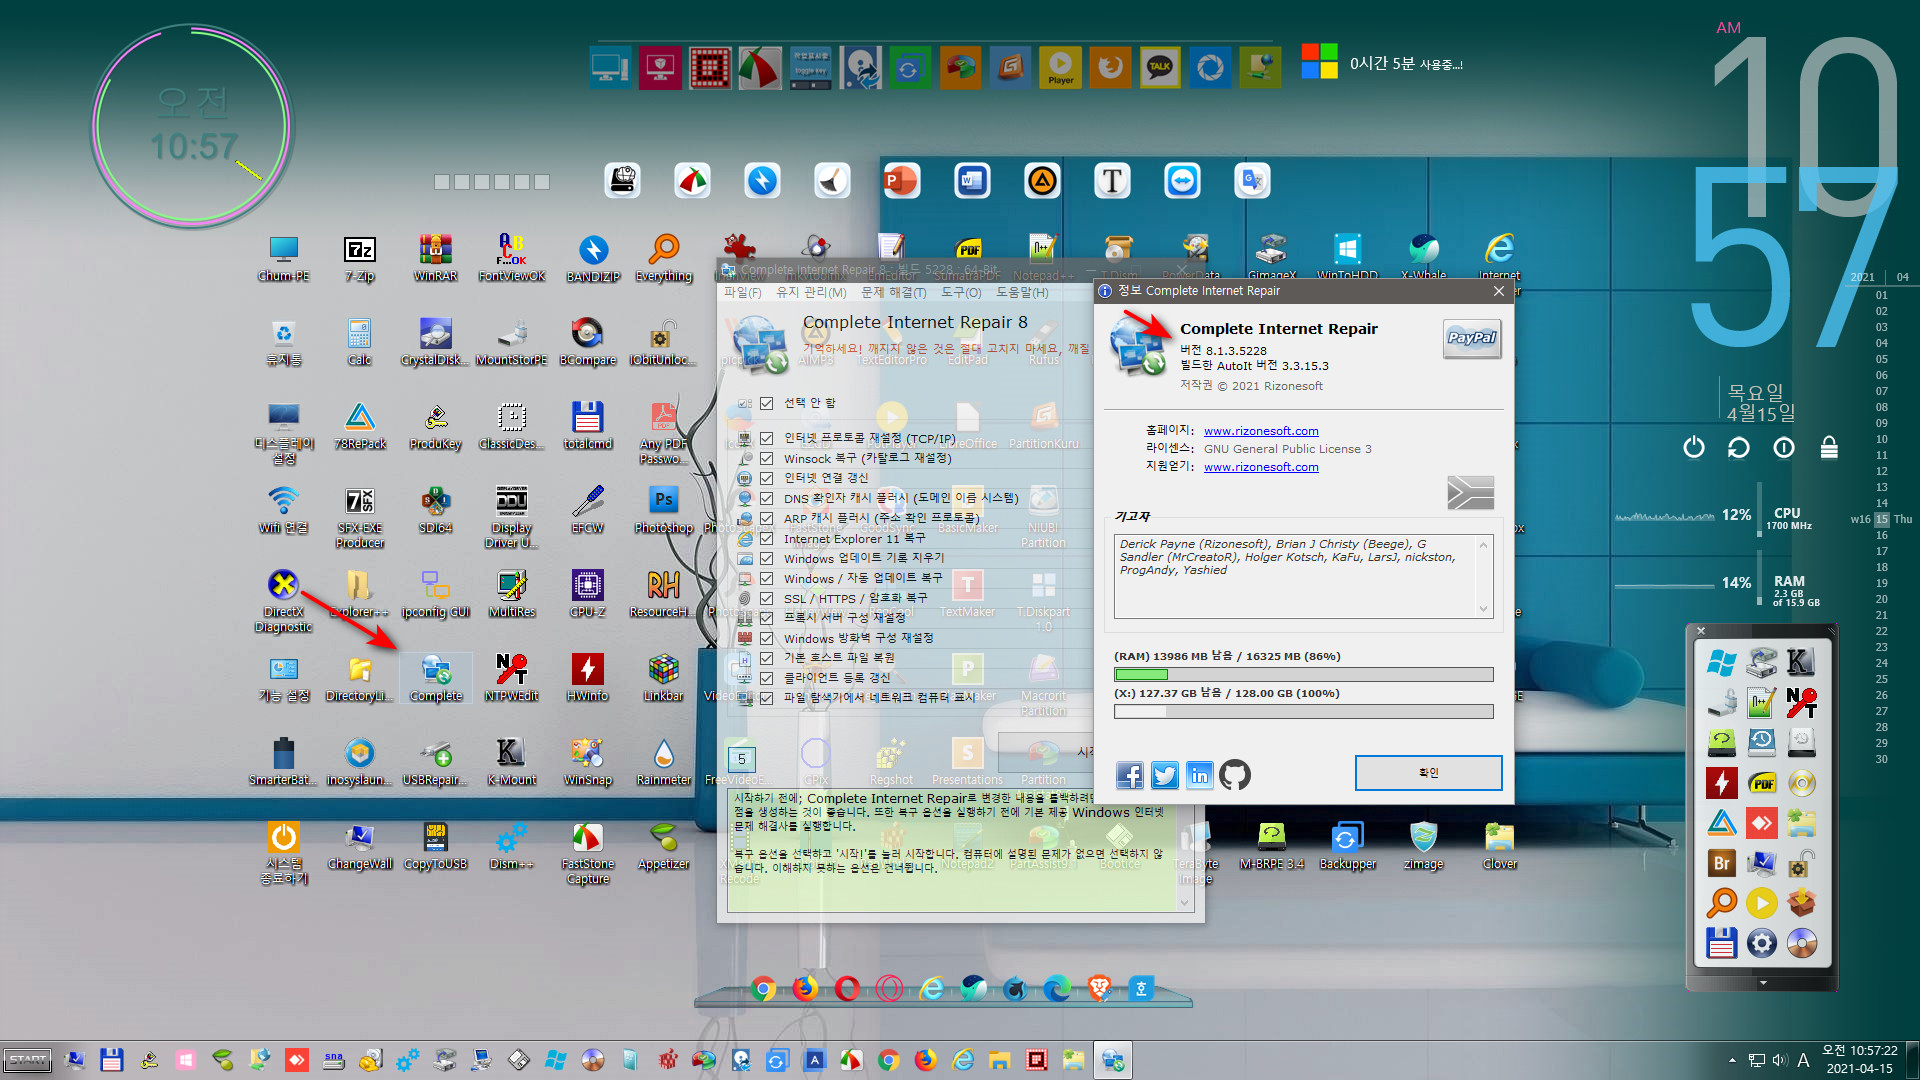This screenshot has height=1080, width=1920.
Task: Open the Clover desktop icon
Action: (1500, 846)
